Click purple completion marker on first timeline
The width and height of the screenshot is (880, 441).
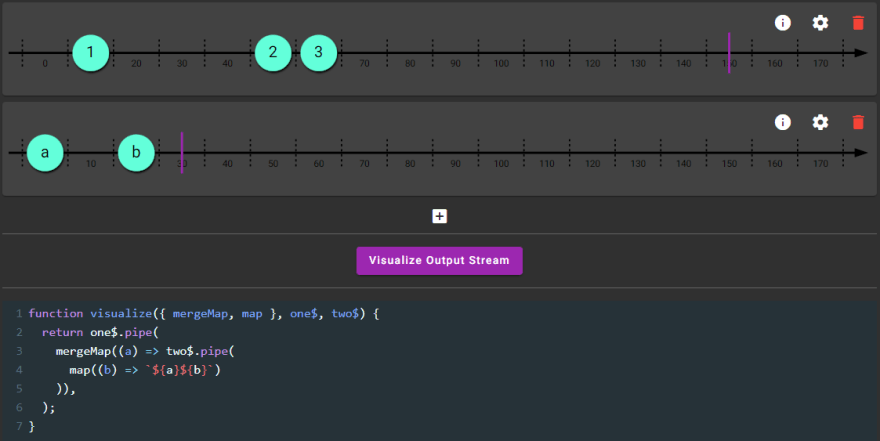(x=729, y=53)
